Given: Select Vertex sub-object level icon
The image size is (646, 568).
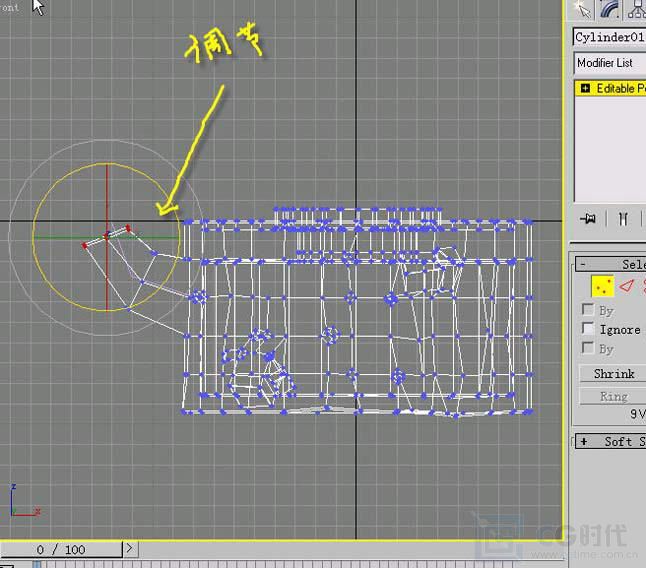Looking at the screenshot, I should (603, 286).
